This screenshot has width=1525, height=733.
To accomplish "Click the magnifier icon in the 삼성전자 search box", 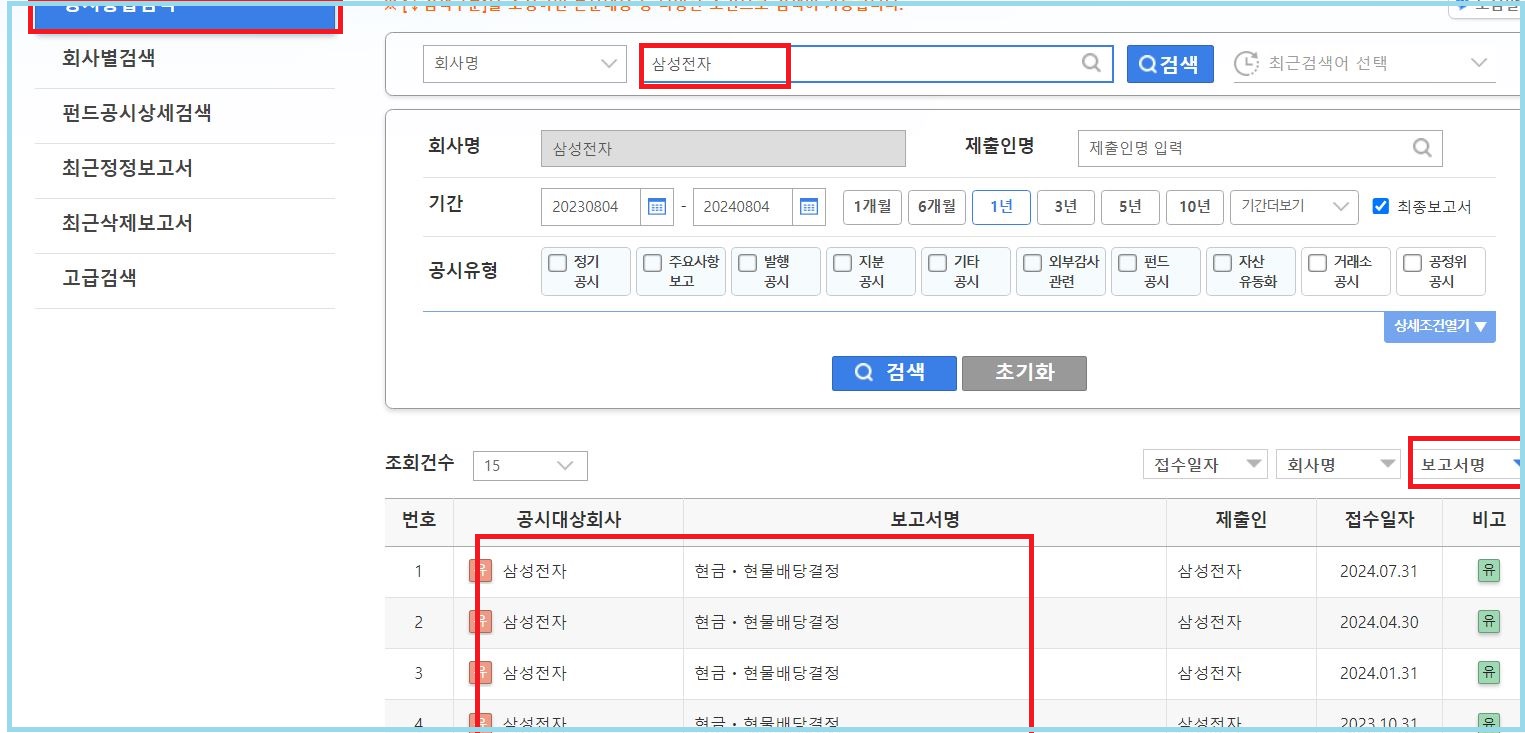I will (1092, 63).
